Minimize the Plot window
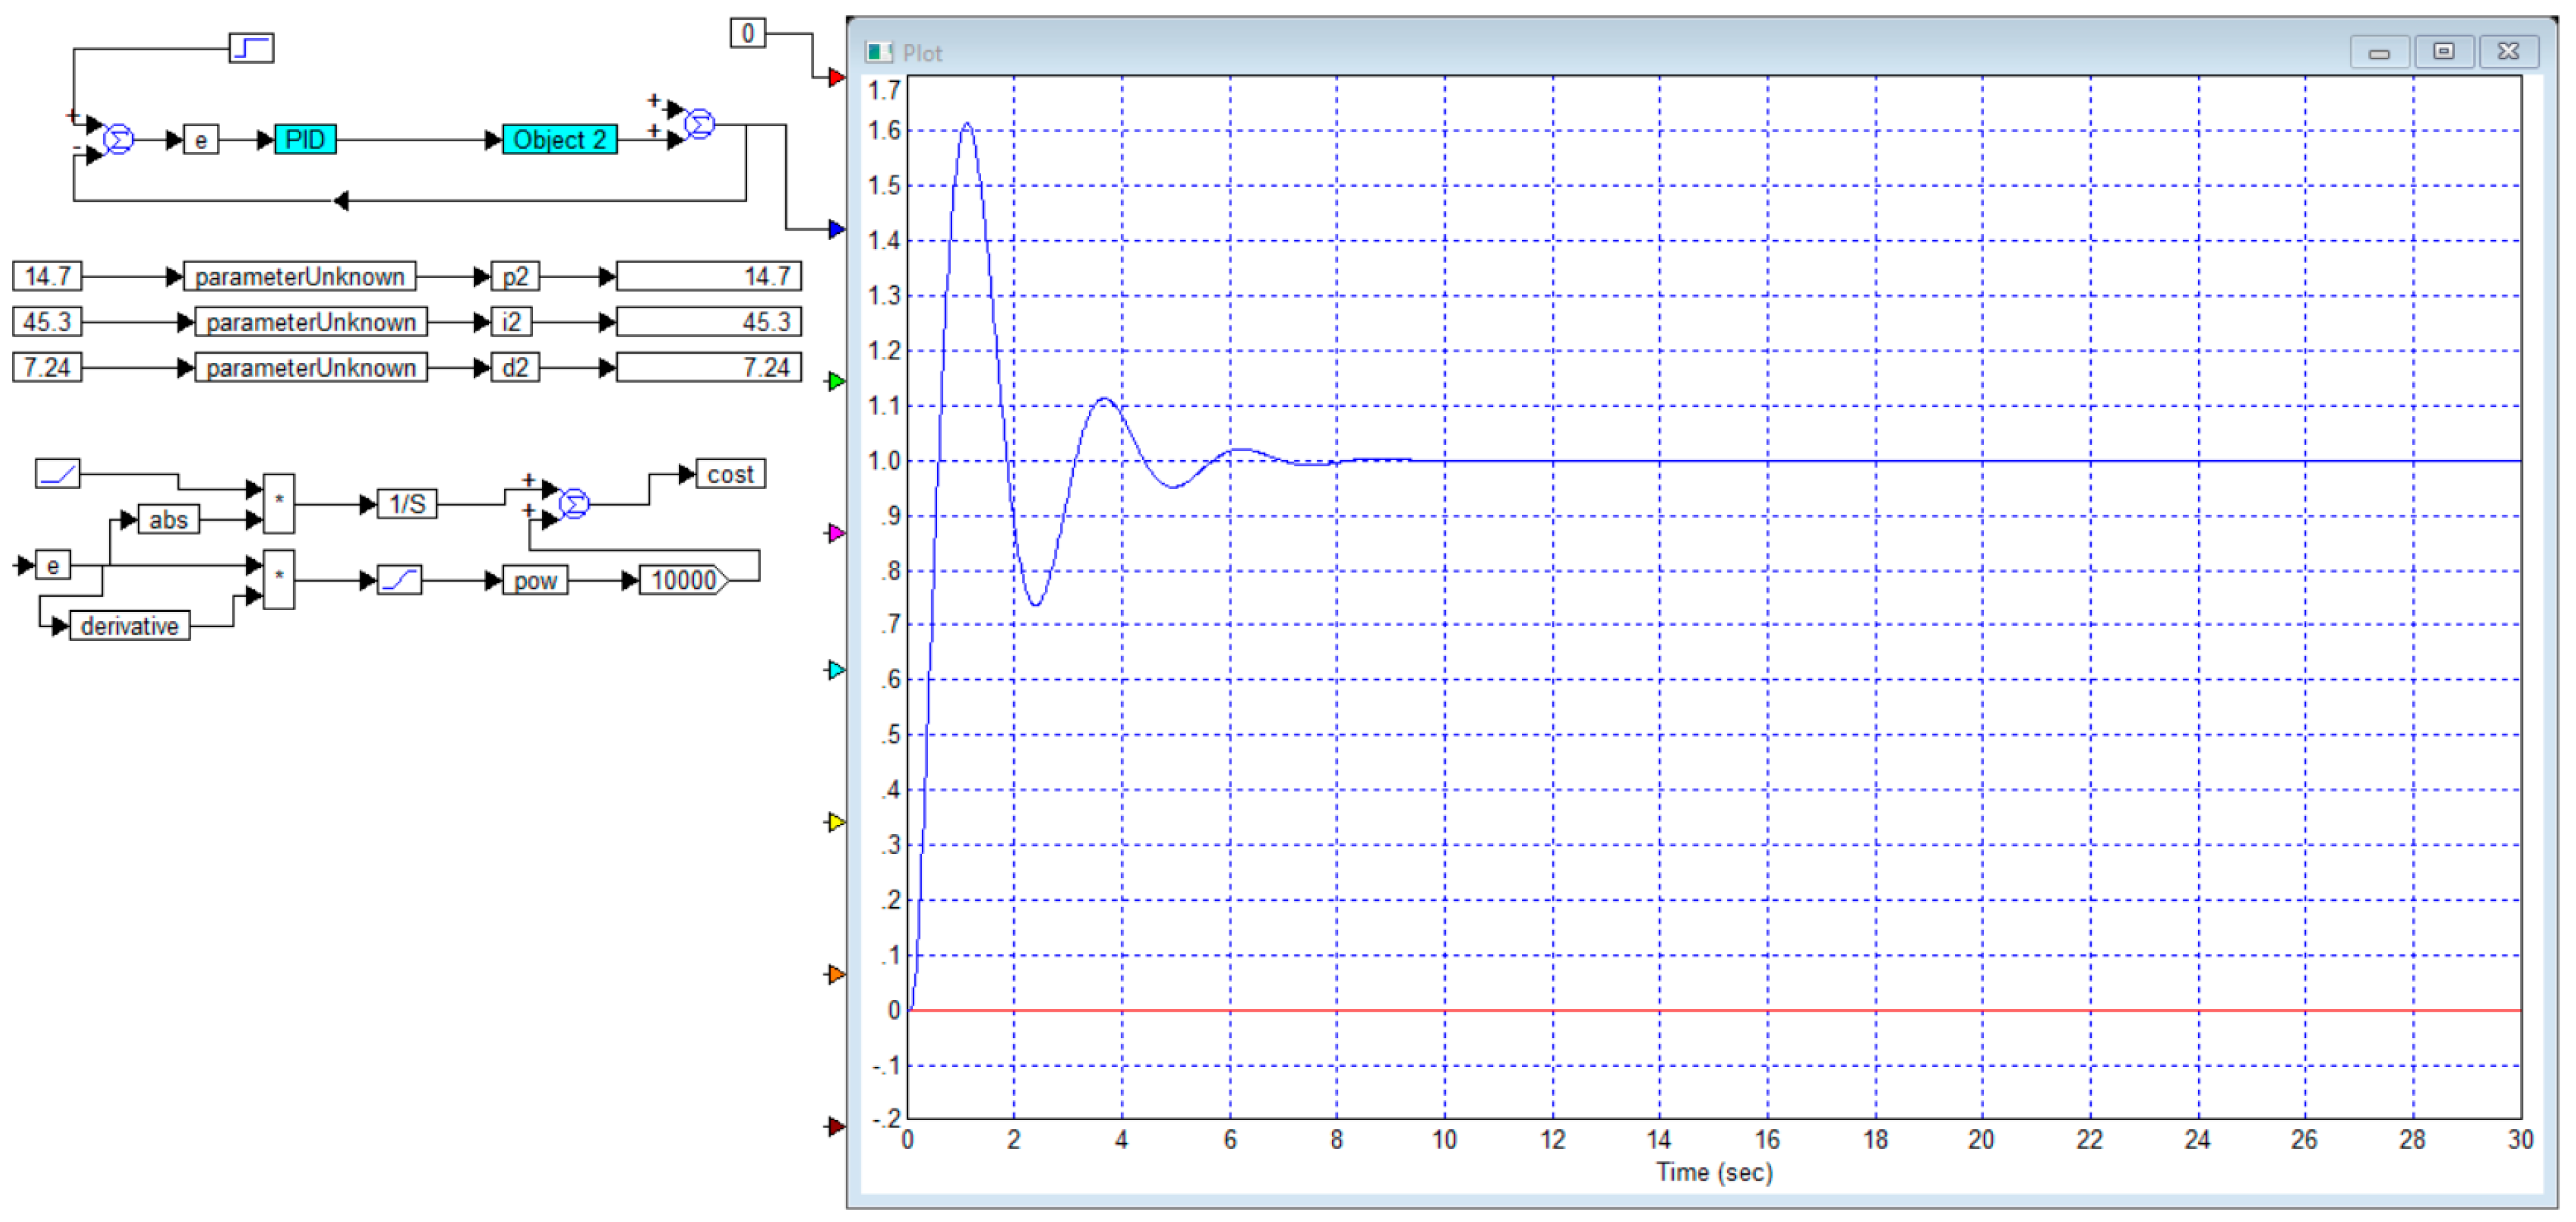 tap(2379, 52)
